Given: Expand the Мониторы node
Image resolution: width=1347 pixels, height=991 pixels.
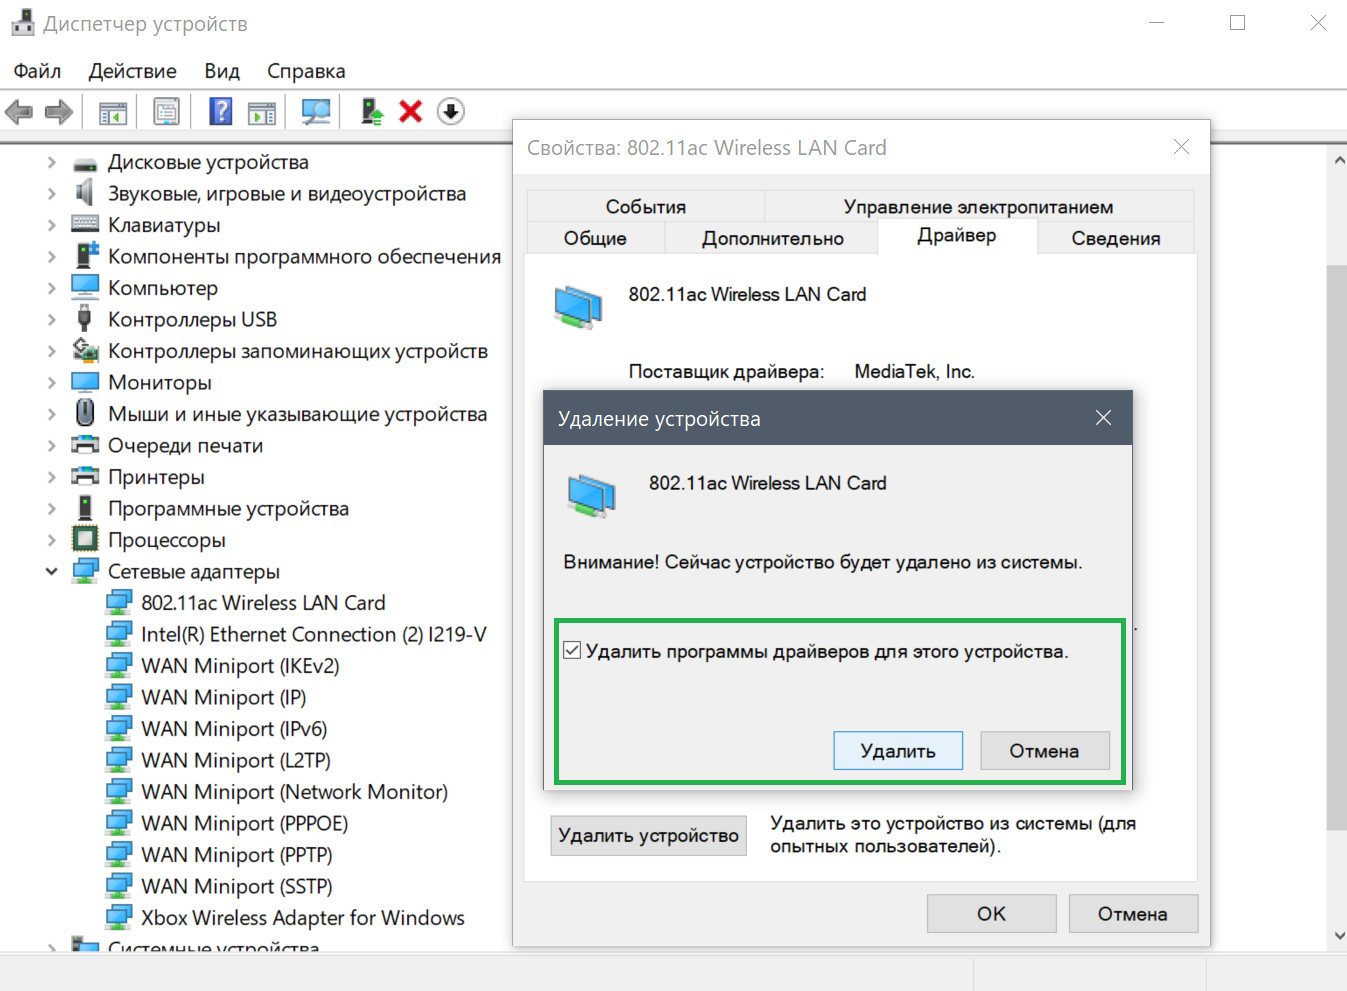Looking at the screenshot, I should [51, 382].
